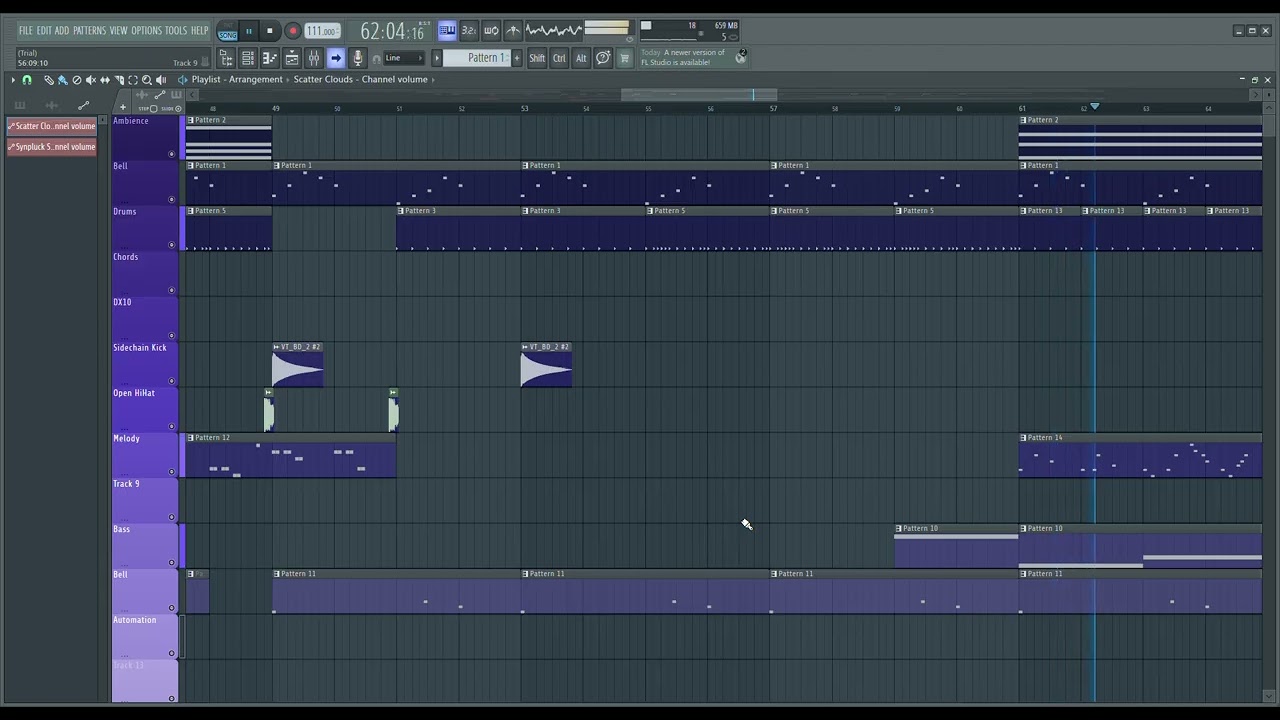
Task: Open the PATTERNS menu
Action: pos(89,30)
